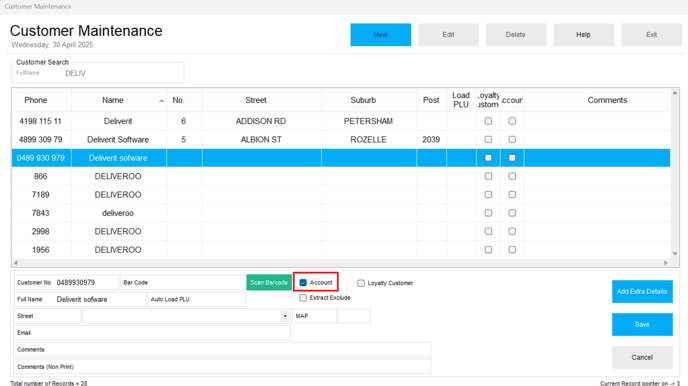Viewport: 688px width, 386px height.
Task: Toggle loyalty checkbox for phone 1956 row
Action: [488, 250]
